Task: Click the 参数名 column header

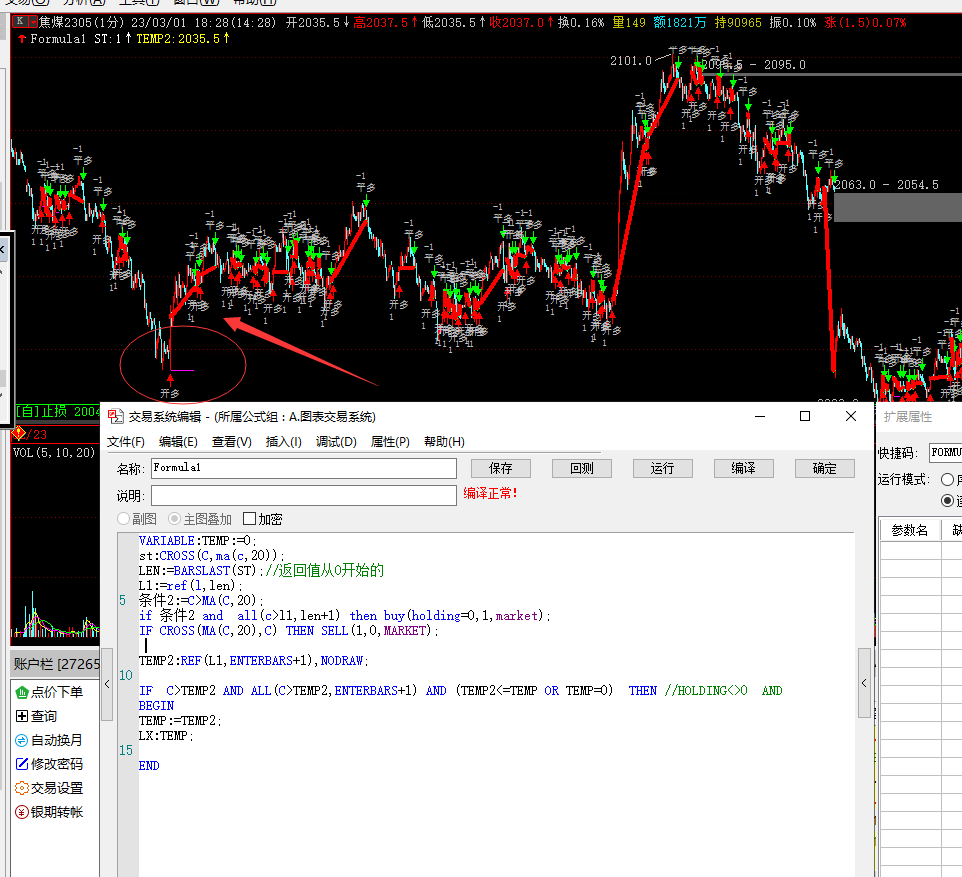Action: (x=910, y=530)
